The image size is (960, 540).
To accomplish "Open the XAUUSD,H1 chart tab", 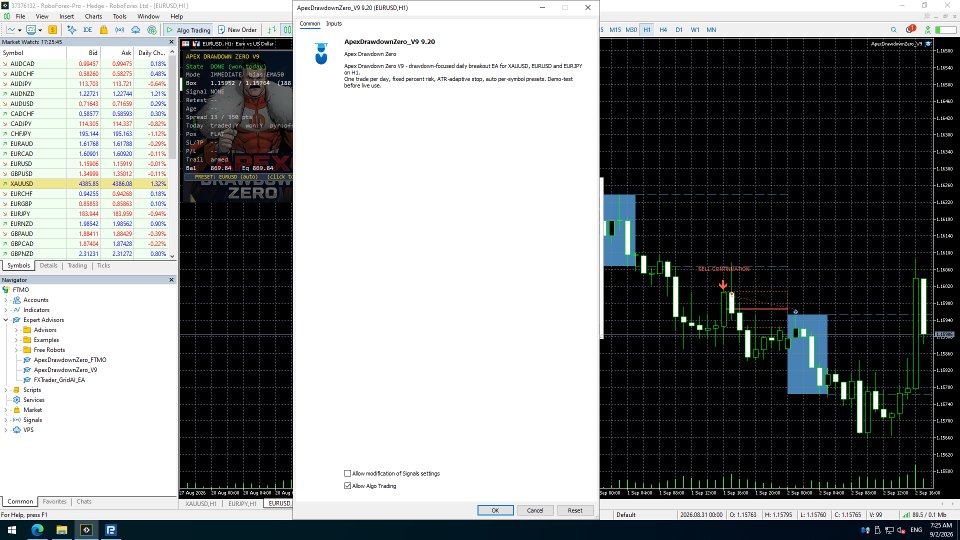I will click(x=201, y=503).
